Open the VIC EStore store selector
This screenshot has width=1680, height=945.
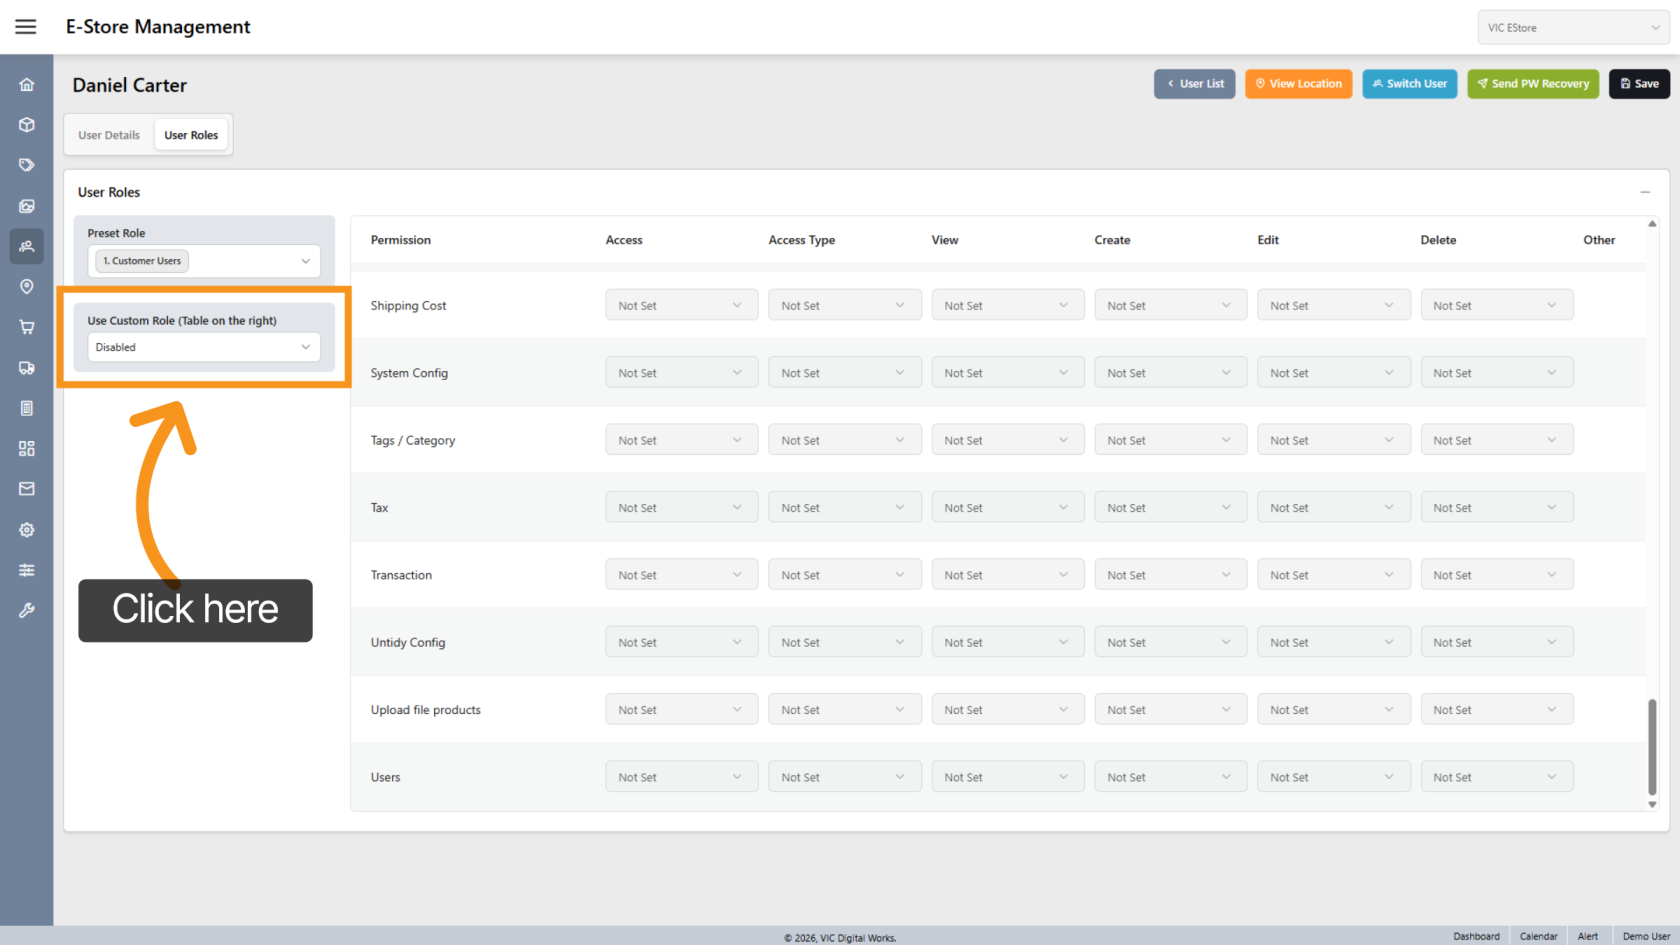pyautogui.click(x=1572, y=28)
